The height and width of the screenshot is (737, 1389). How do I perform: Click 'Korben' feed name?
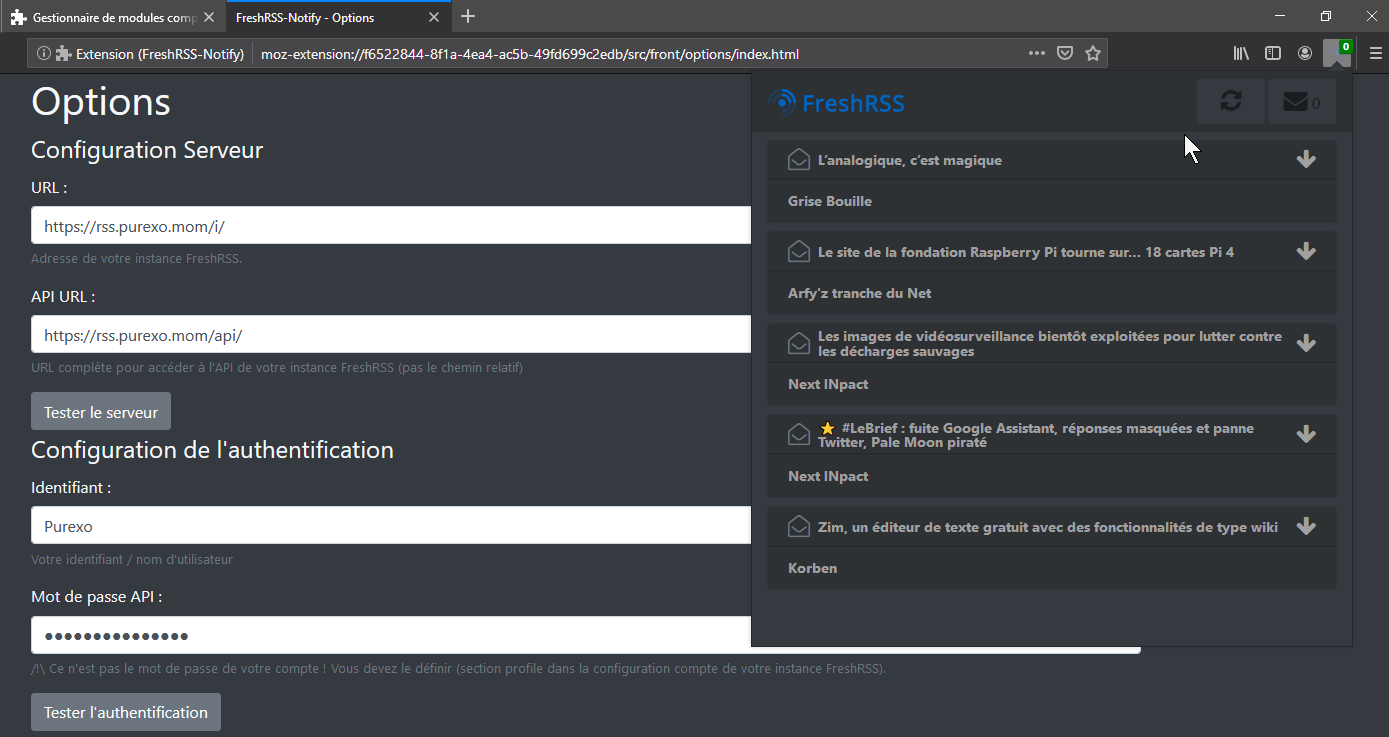point(812,568)
